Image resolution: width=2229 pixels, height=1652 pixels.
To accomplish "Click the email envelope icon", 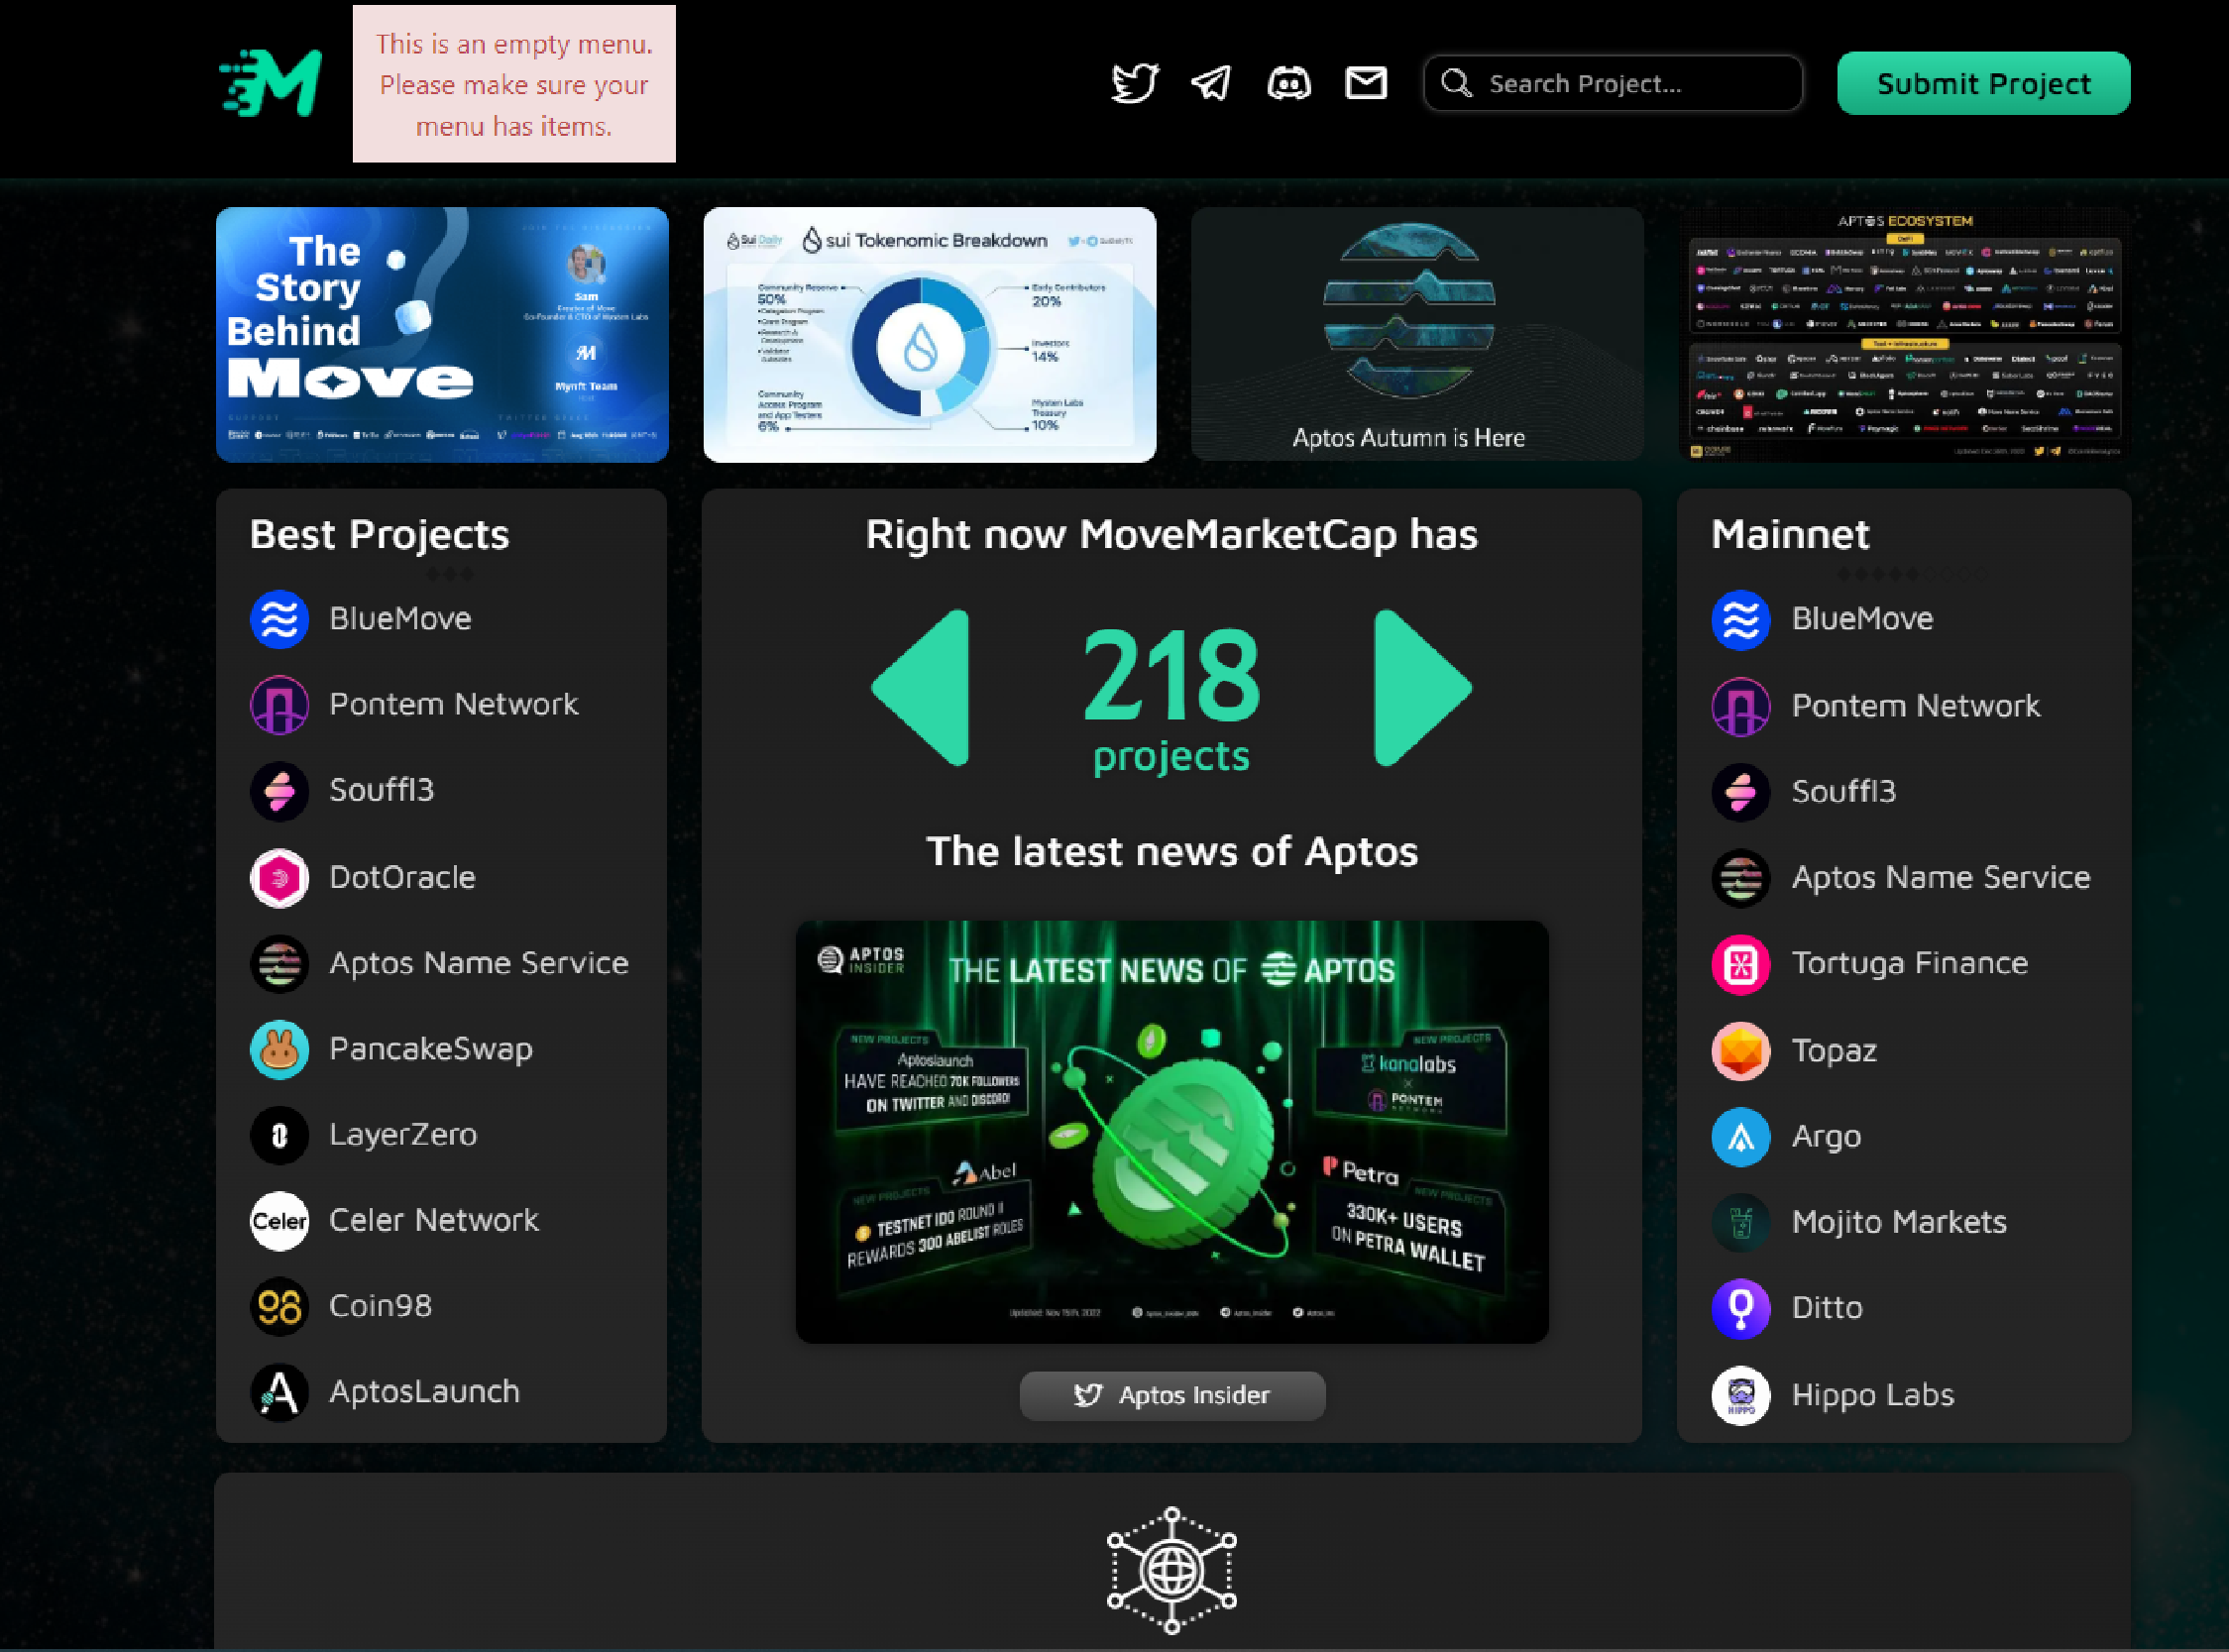I will pyautogui.click(x=1366, y=83).
